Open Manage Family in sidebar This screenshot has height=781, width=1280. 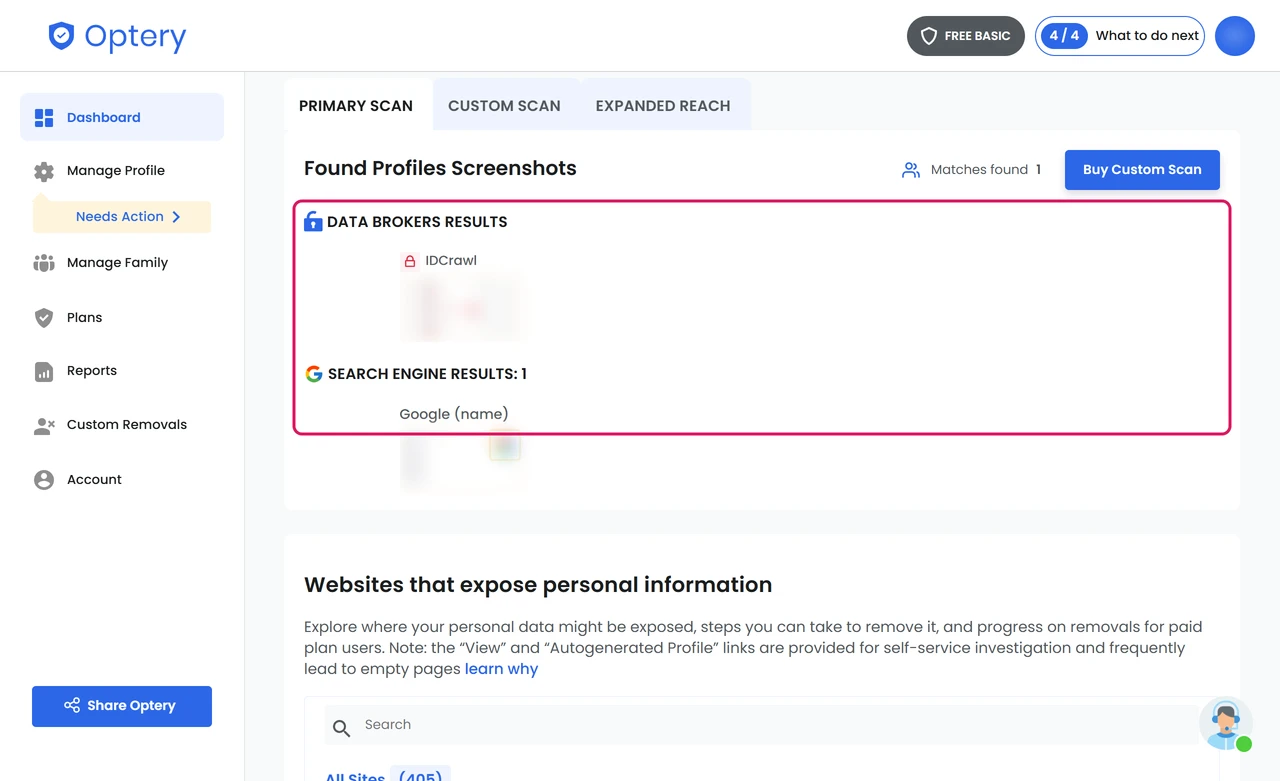click(x=117, y=263)
